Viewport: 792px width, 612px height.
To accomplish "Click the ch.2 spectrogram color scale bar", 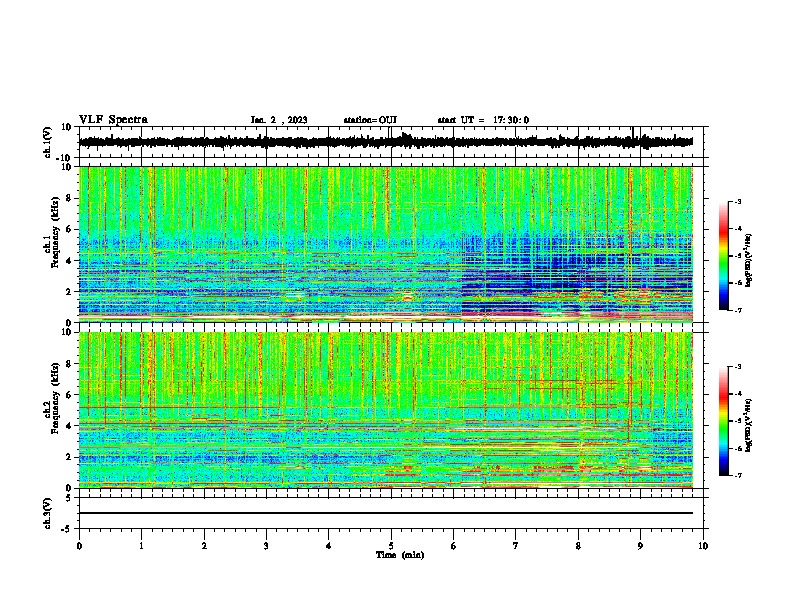I will coord(723,421).
